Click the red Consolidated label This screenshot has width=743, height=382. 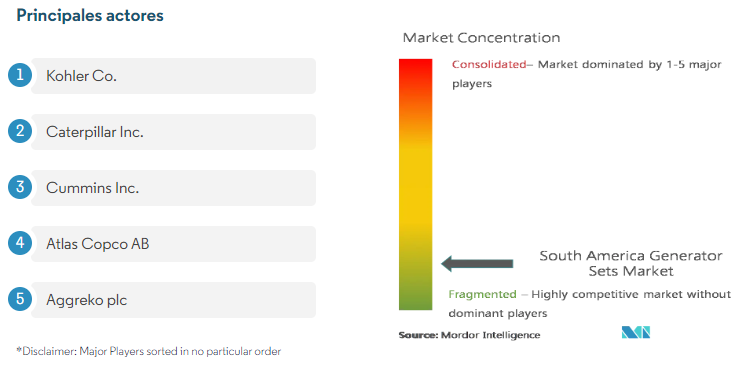click(x=489, y=64)
